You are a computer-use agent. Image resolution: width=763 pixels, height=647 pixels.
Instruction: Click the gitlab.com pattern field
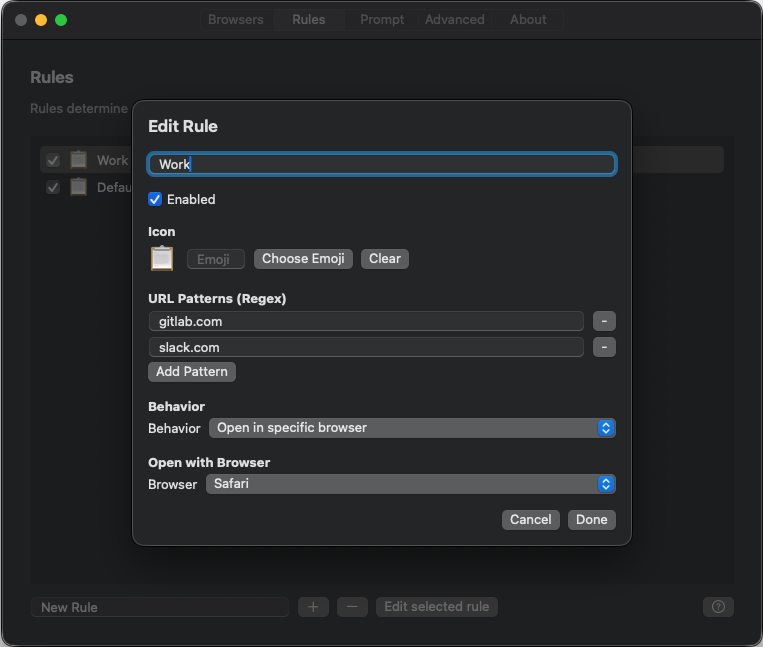tap(366, 321)
